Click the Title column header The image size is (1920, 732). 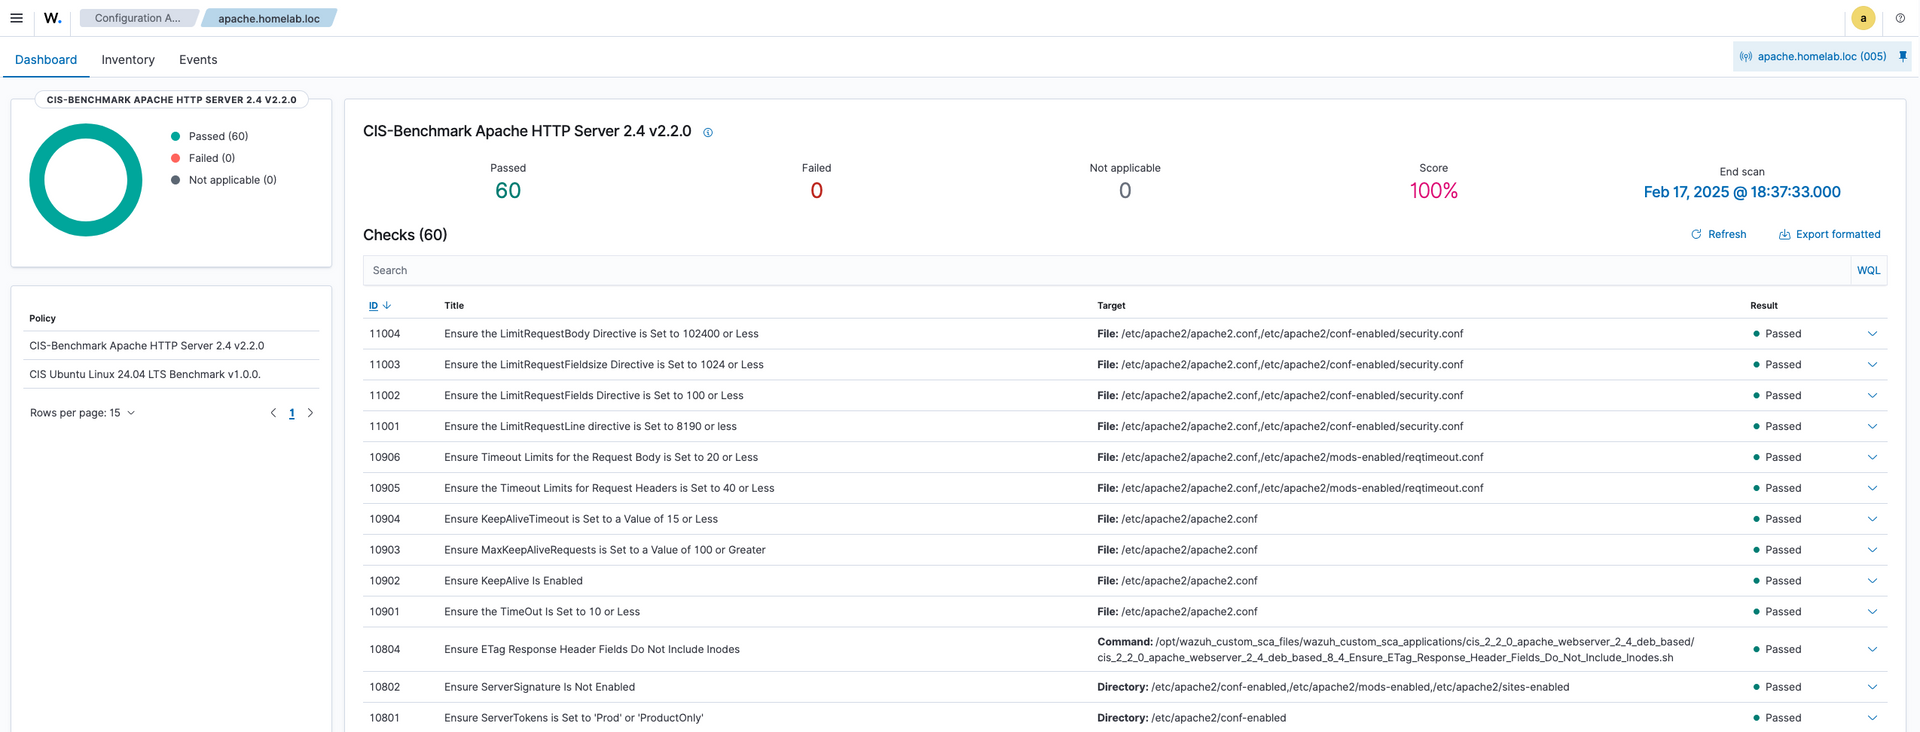[x=454, y=306]
